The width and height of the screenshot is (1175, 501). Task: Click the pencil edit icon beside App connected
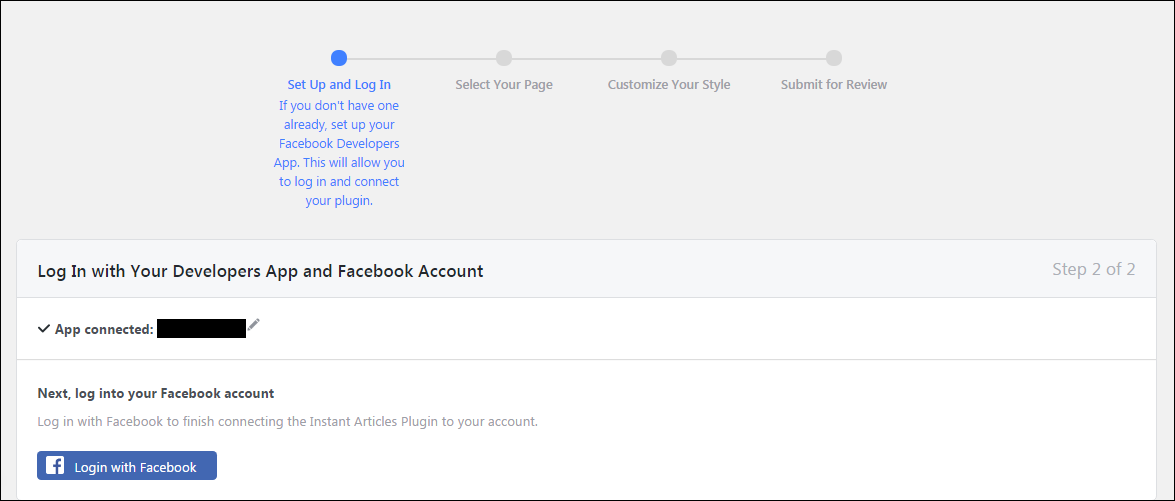[254, 324]
